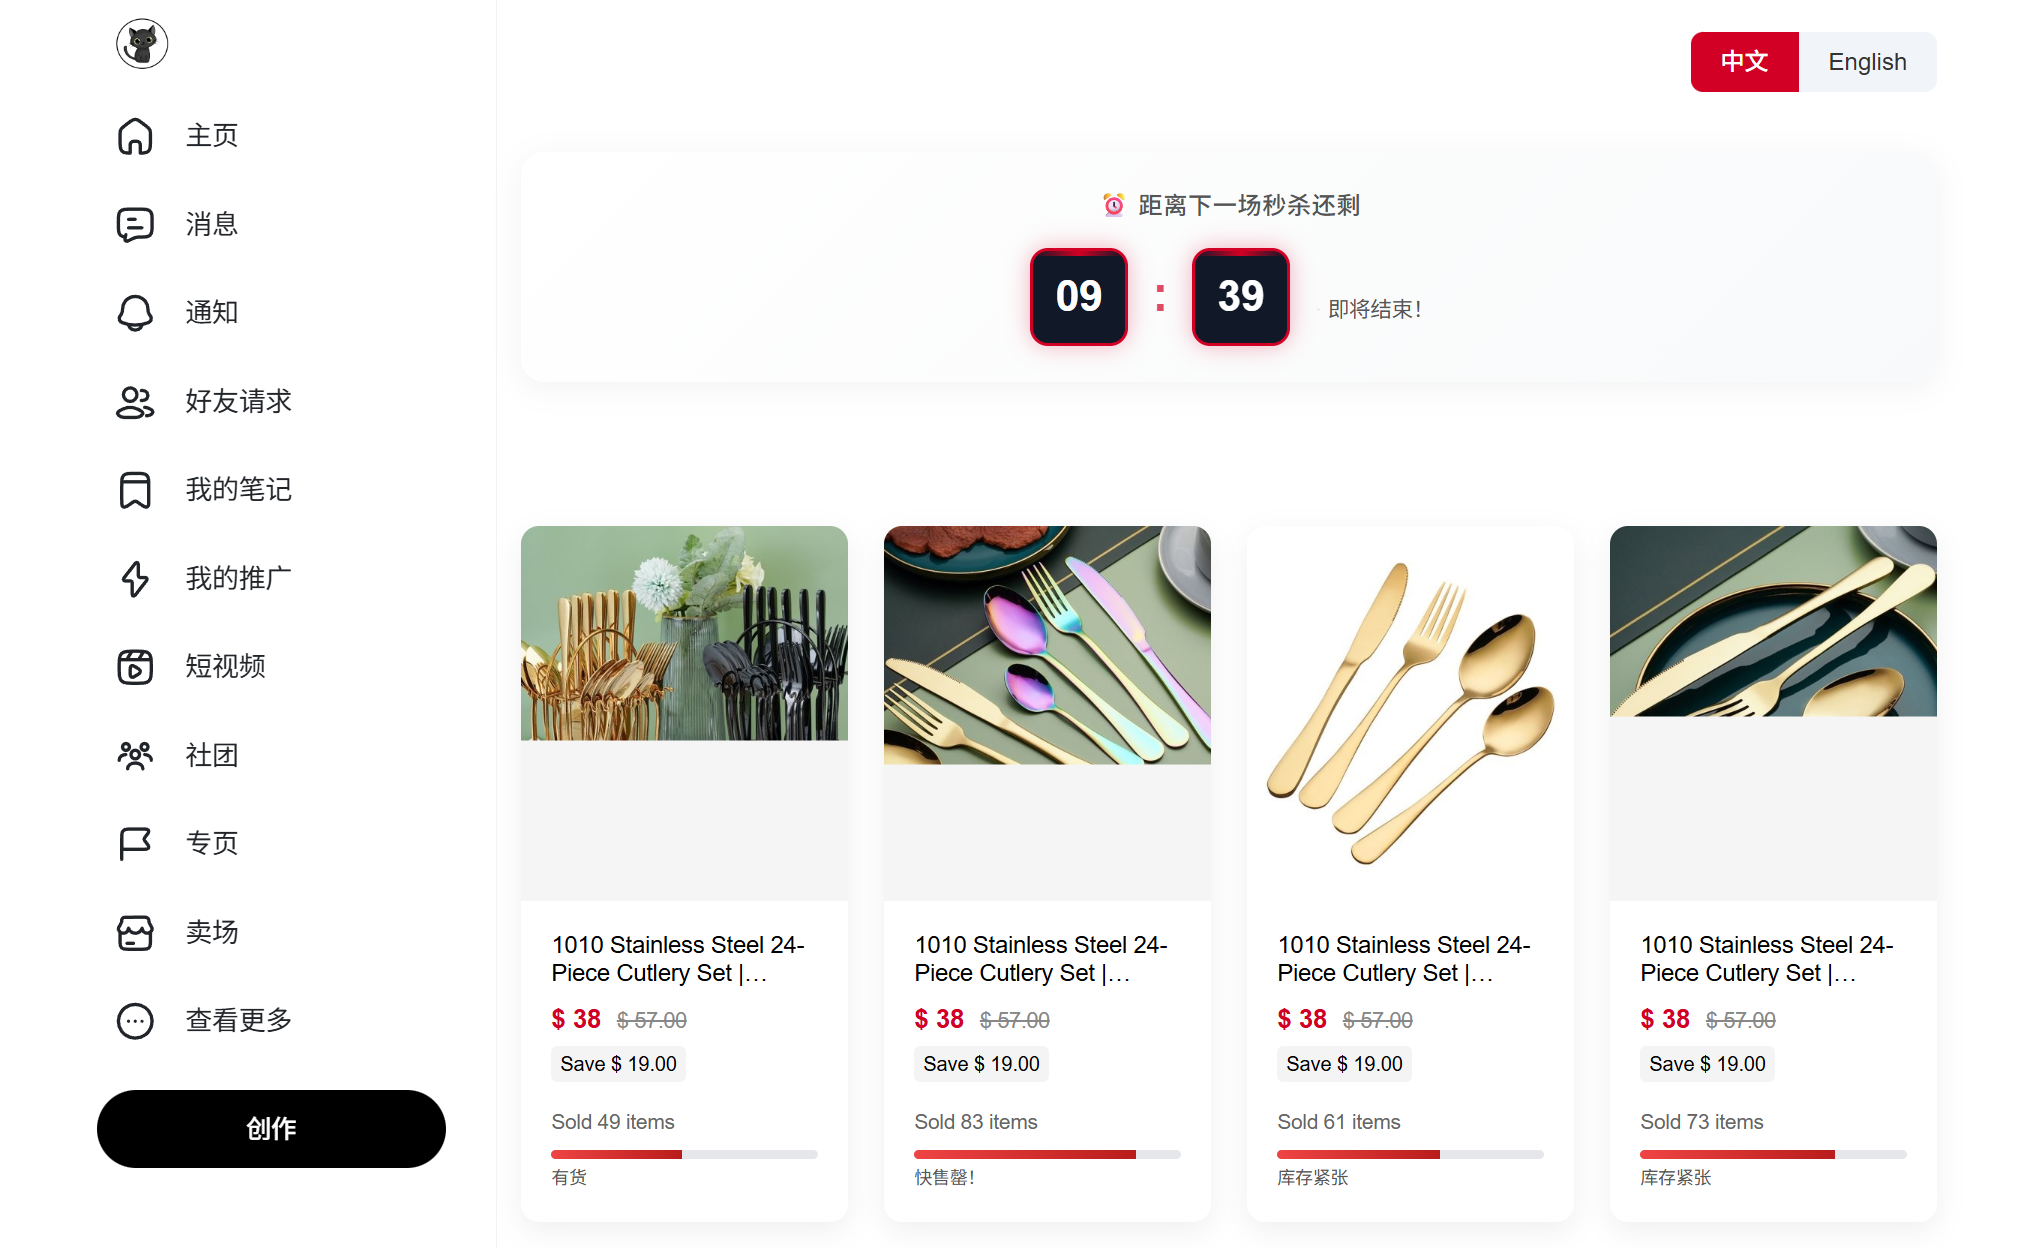This screenshot has height=1248, width=2034.
Task: Click the lightning bolt promotion icon
Action: pos(135,579)
